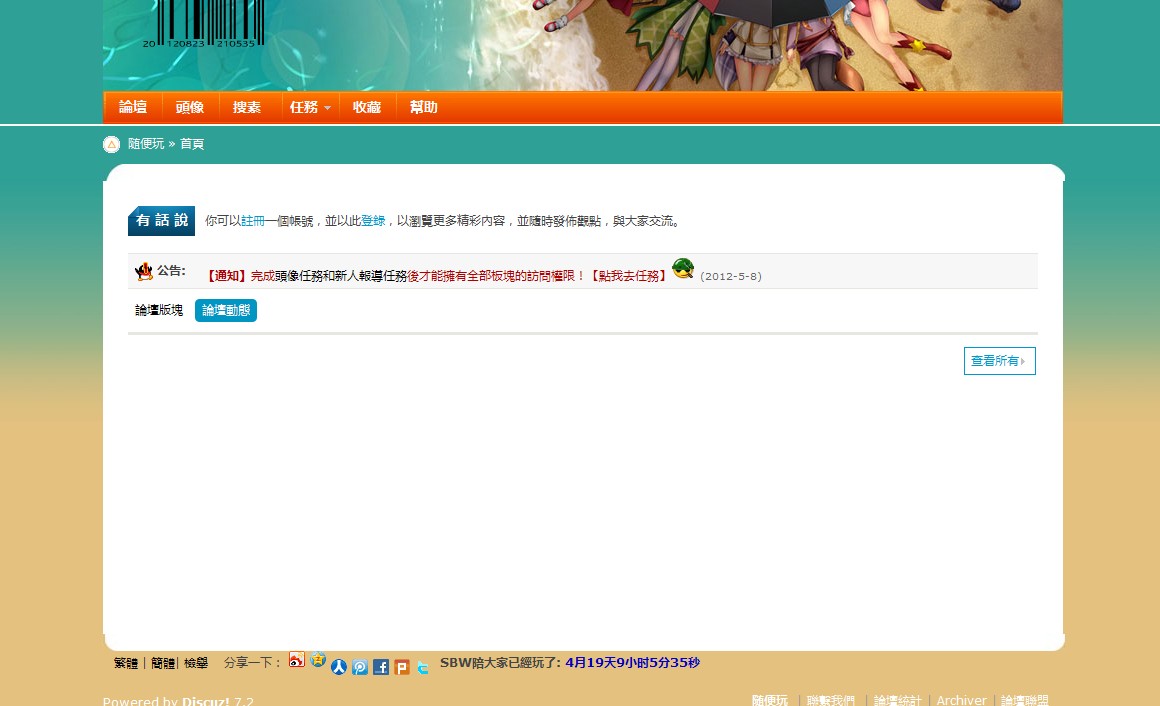The height and width of the screenshot is (706, 1160).
Task: Open the 搜索 navigation item
Action: tap(247, 107)
